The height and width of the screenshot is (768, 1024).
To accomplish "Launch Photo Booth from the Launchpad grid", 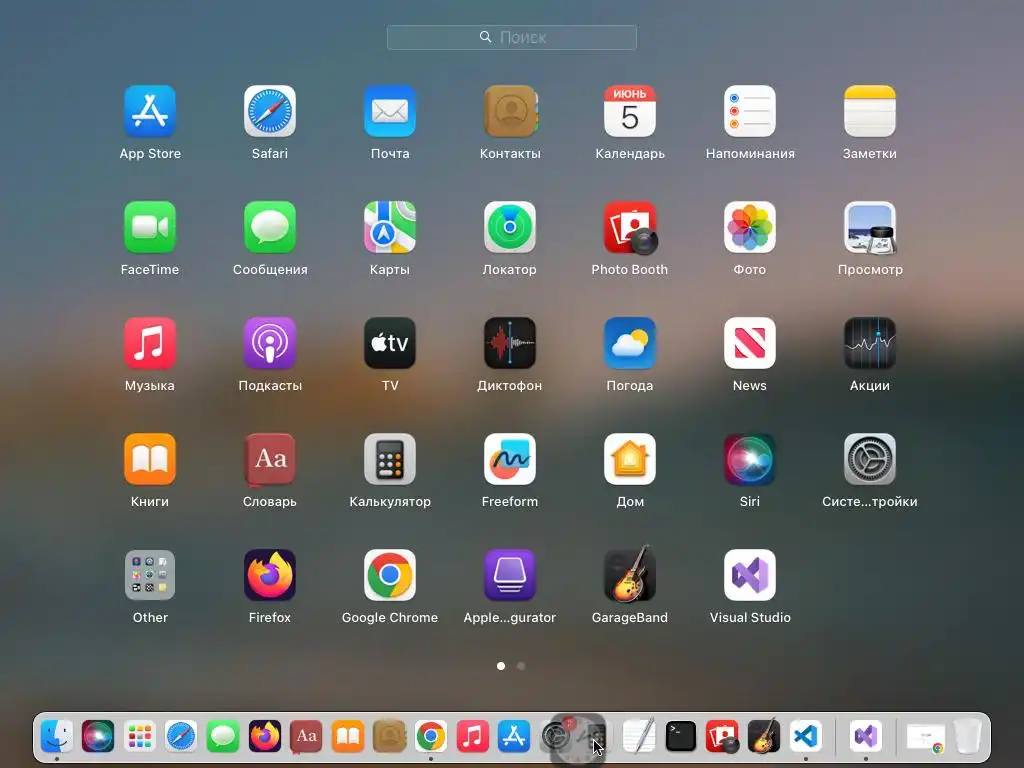I will coord(630,227).
